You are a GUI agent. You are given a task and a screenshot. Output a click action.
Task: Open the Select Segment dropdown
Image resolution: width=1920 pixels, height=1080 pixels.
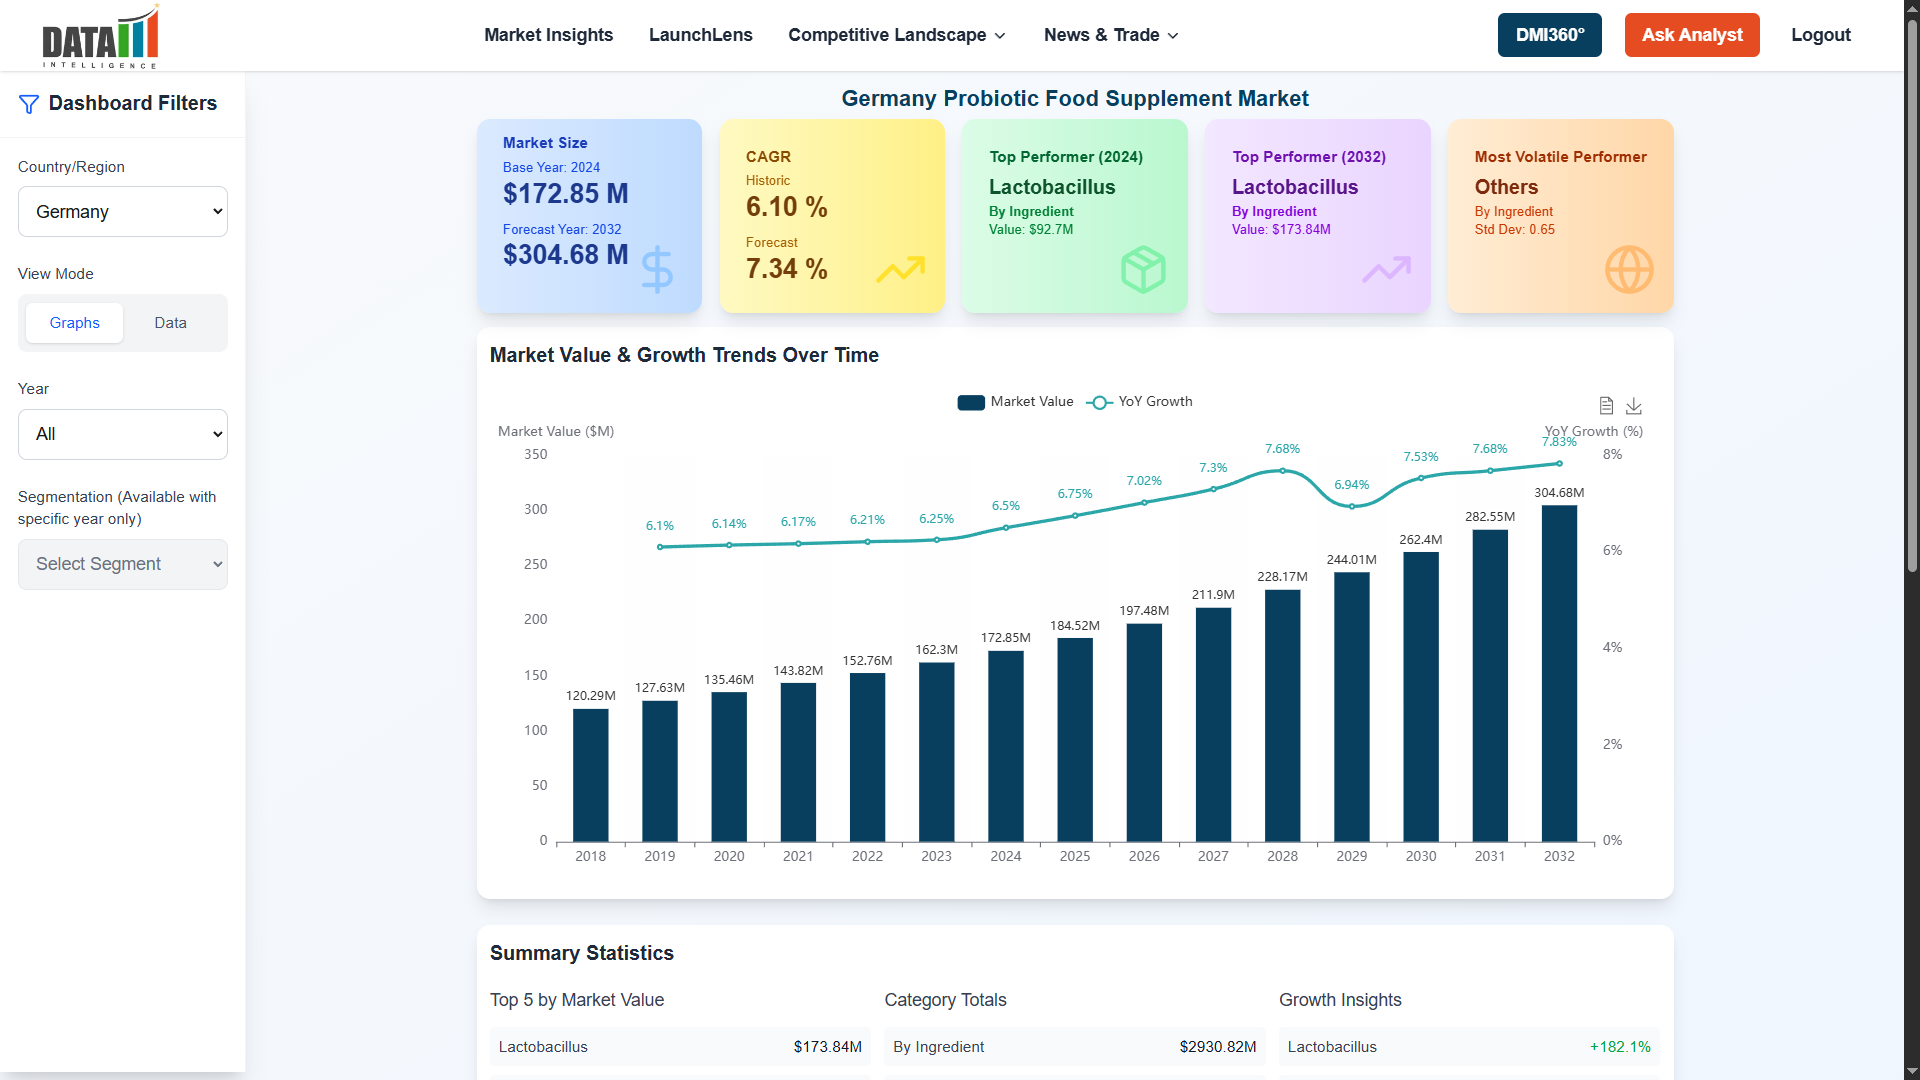pyautogui.click(x=122, y=564)
